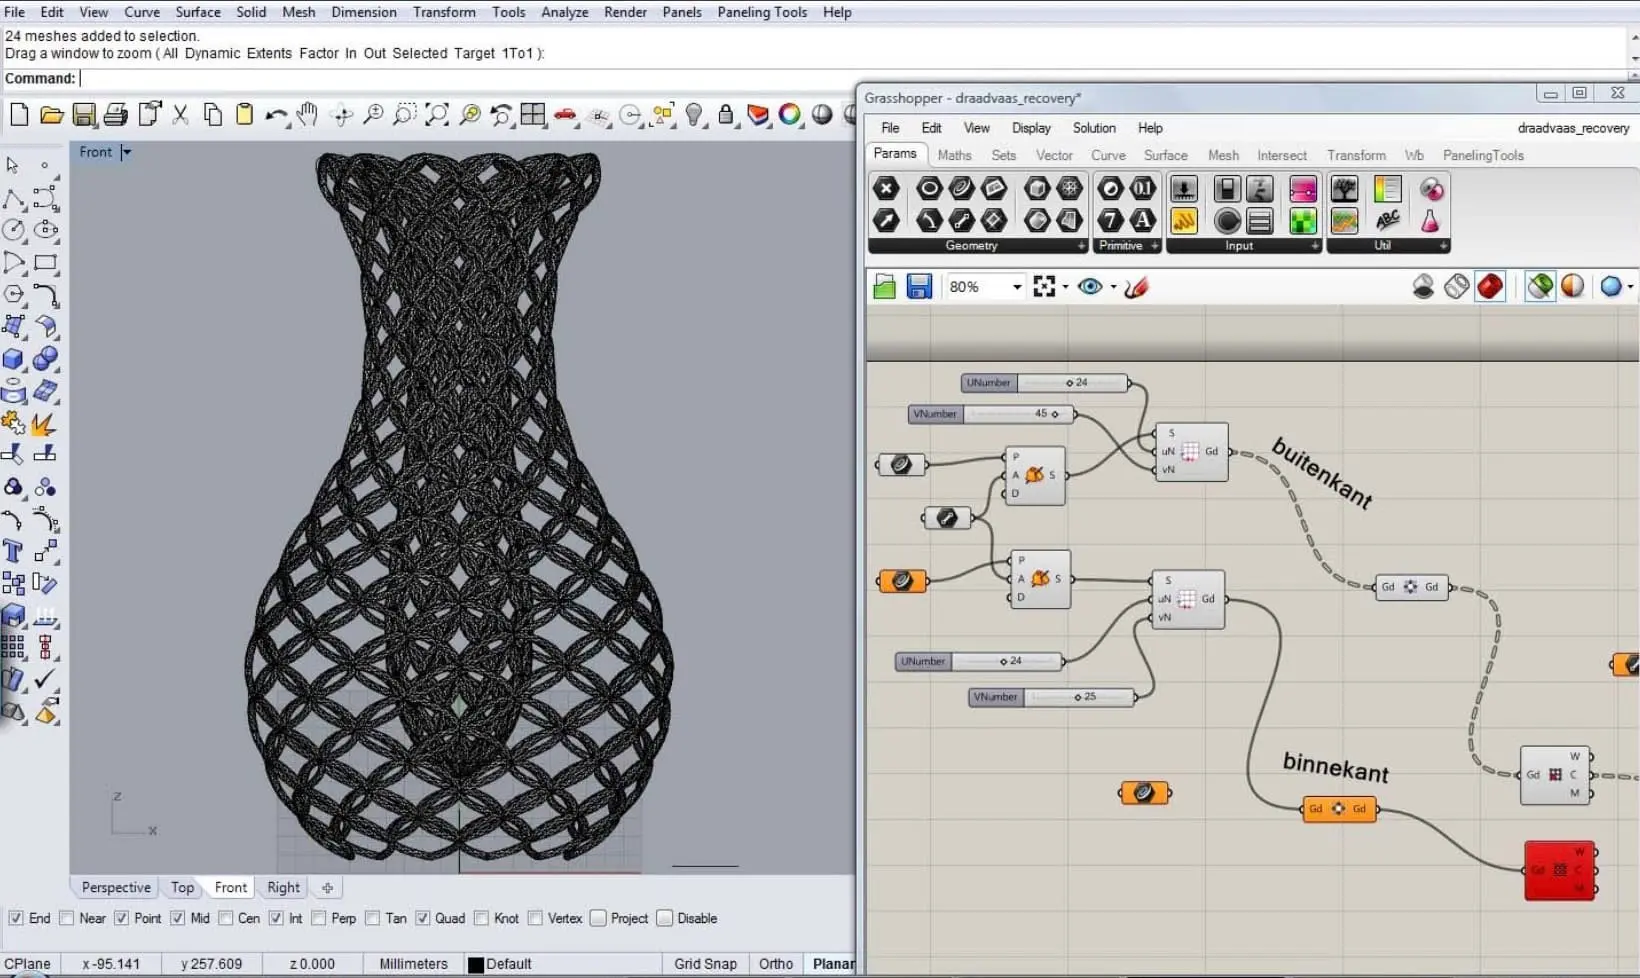Save the Rhino model with the floppy icon
This screenshot has height=978, width=1640.
(x=84, y=115)
